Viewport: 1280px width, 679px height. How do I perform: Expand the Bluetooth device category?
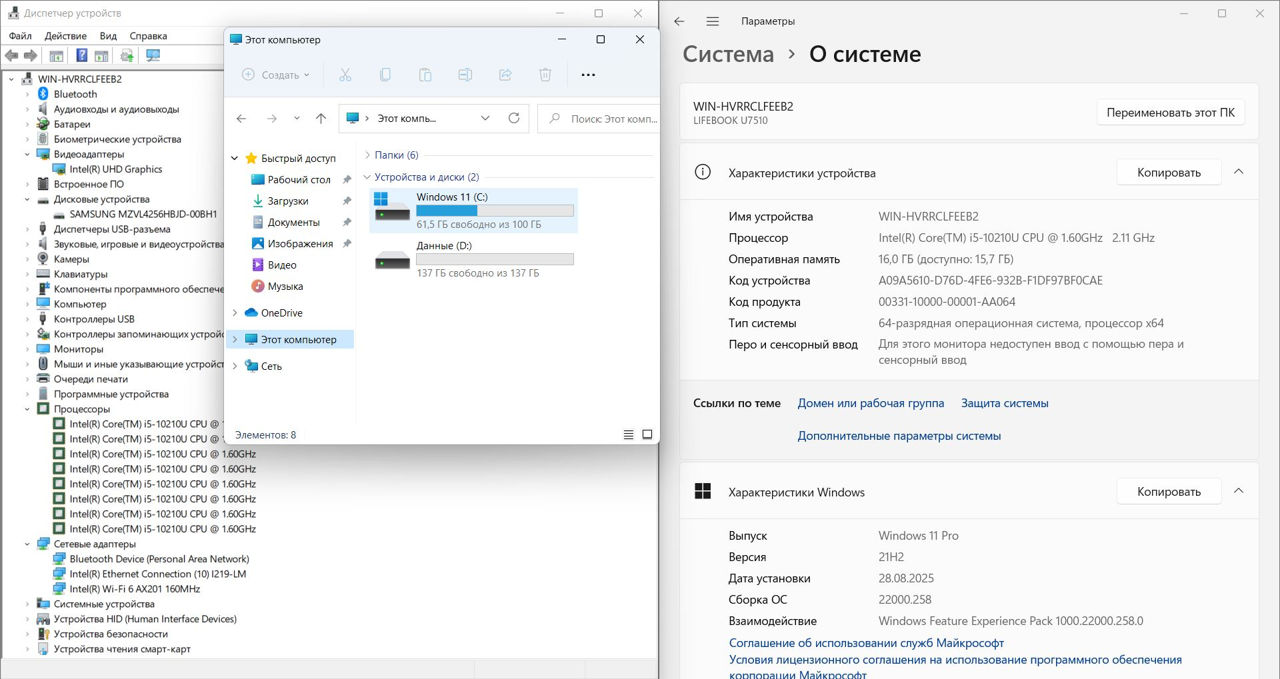(28, 94)
